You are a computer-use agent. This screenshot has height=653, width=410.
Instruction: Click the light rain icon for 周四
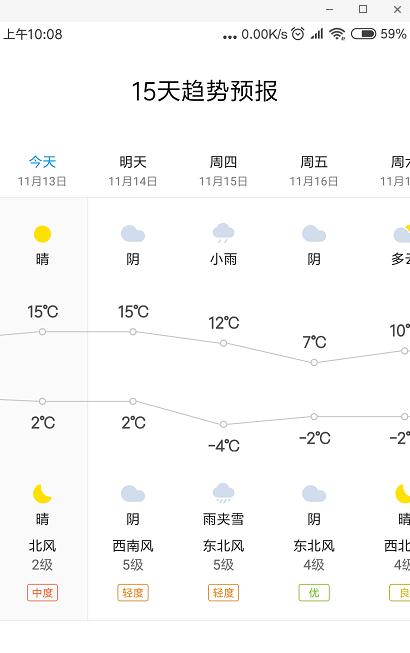[224, 233]
